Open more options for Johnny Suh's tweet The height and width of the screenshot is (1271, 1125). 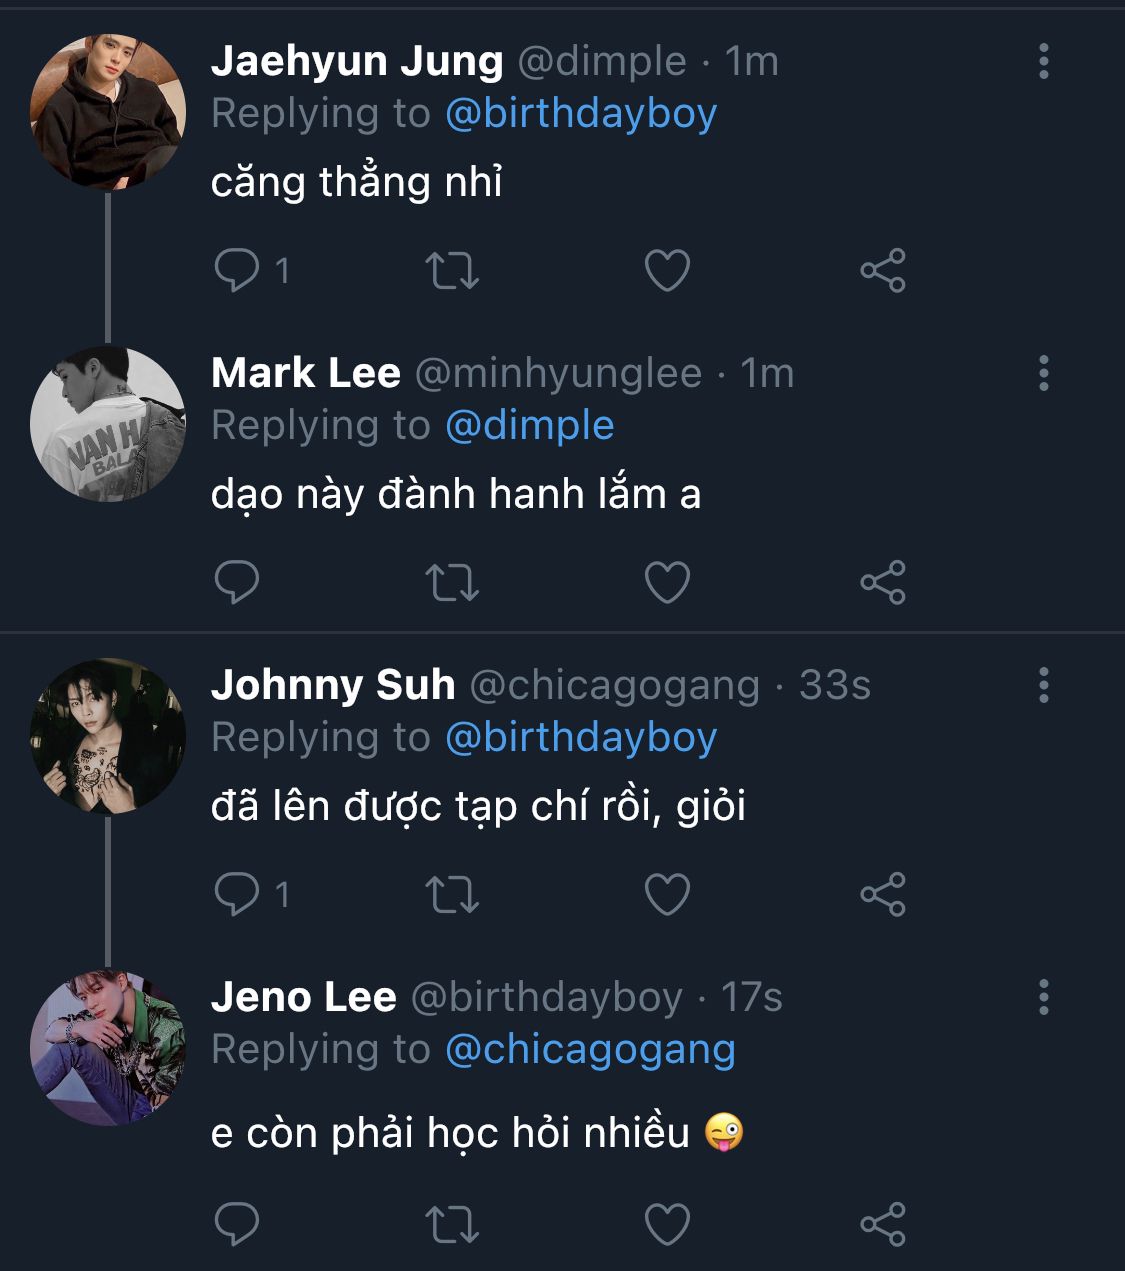[x=1044, y=686]
